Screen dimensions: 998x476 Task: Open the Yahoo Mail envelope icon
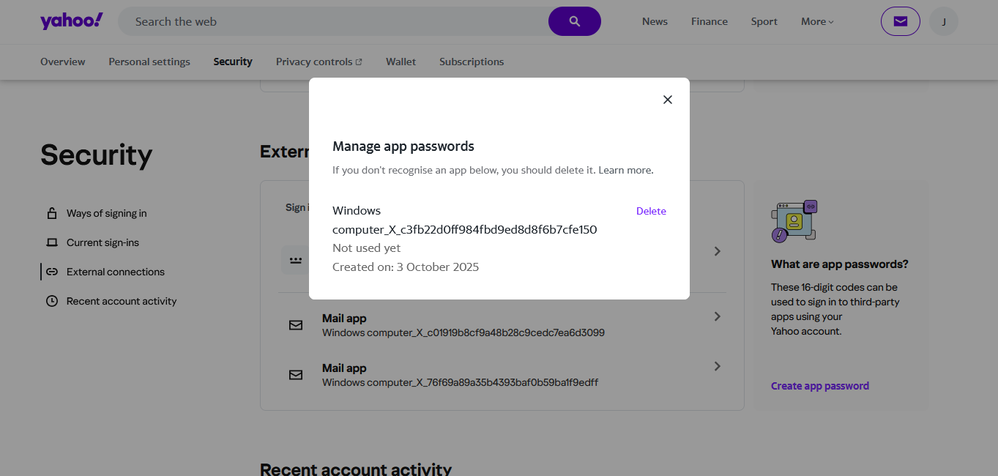900,21
